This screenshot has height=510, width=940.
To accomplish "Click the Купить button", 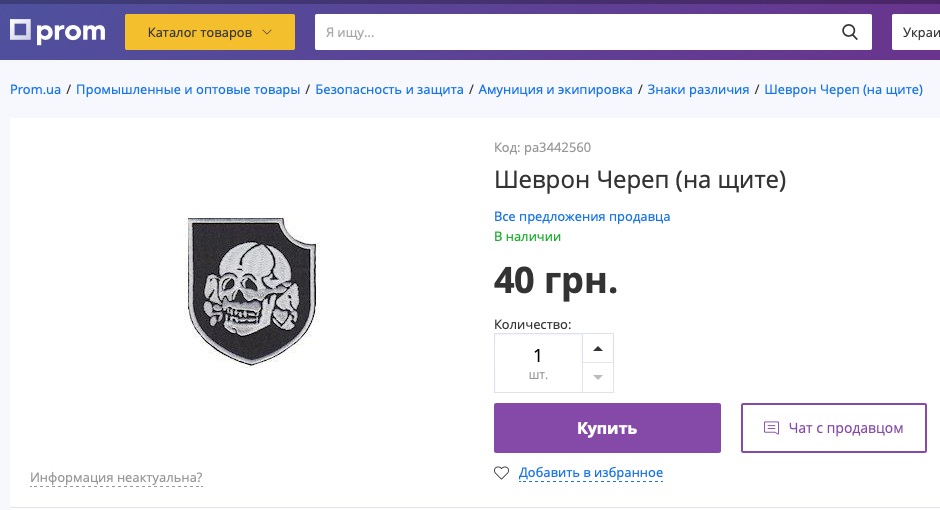I will point(607,428).
